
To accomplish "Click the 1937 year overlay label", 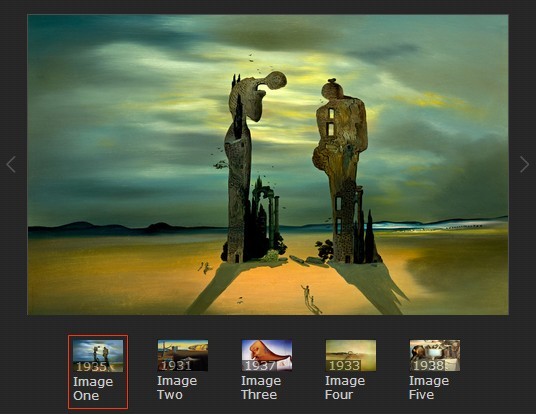I will 260,365.
